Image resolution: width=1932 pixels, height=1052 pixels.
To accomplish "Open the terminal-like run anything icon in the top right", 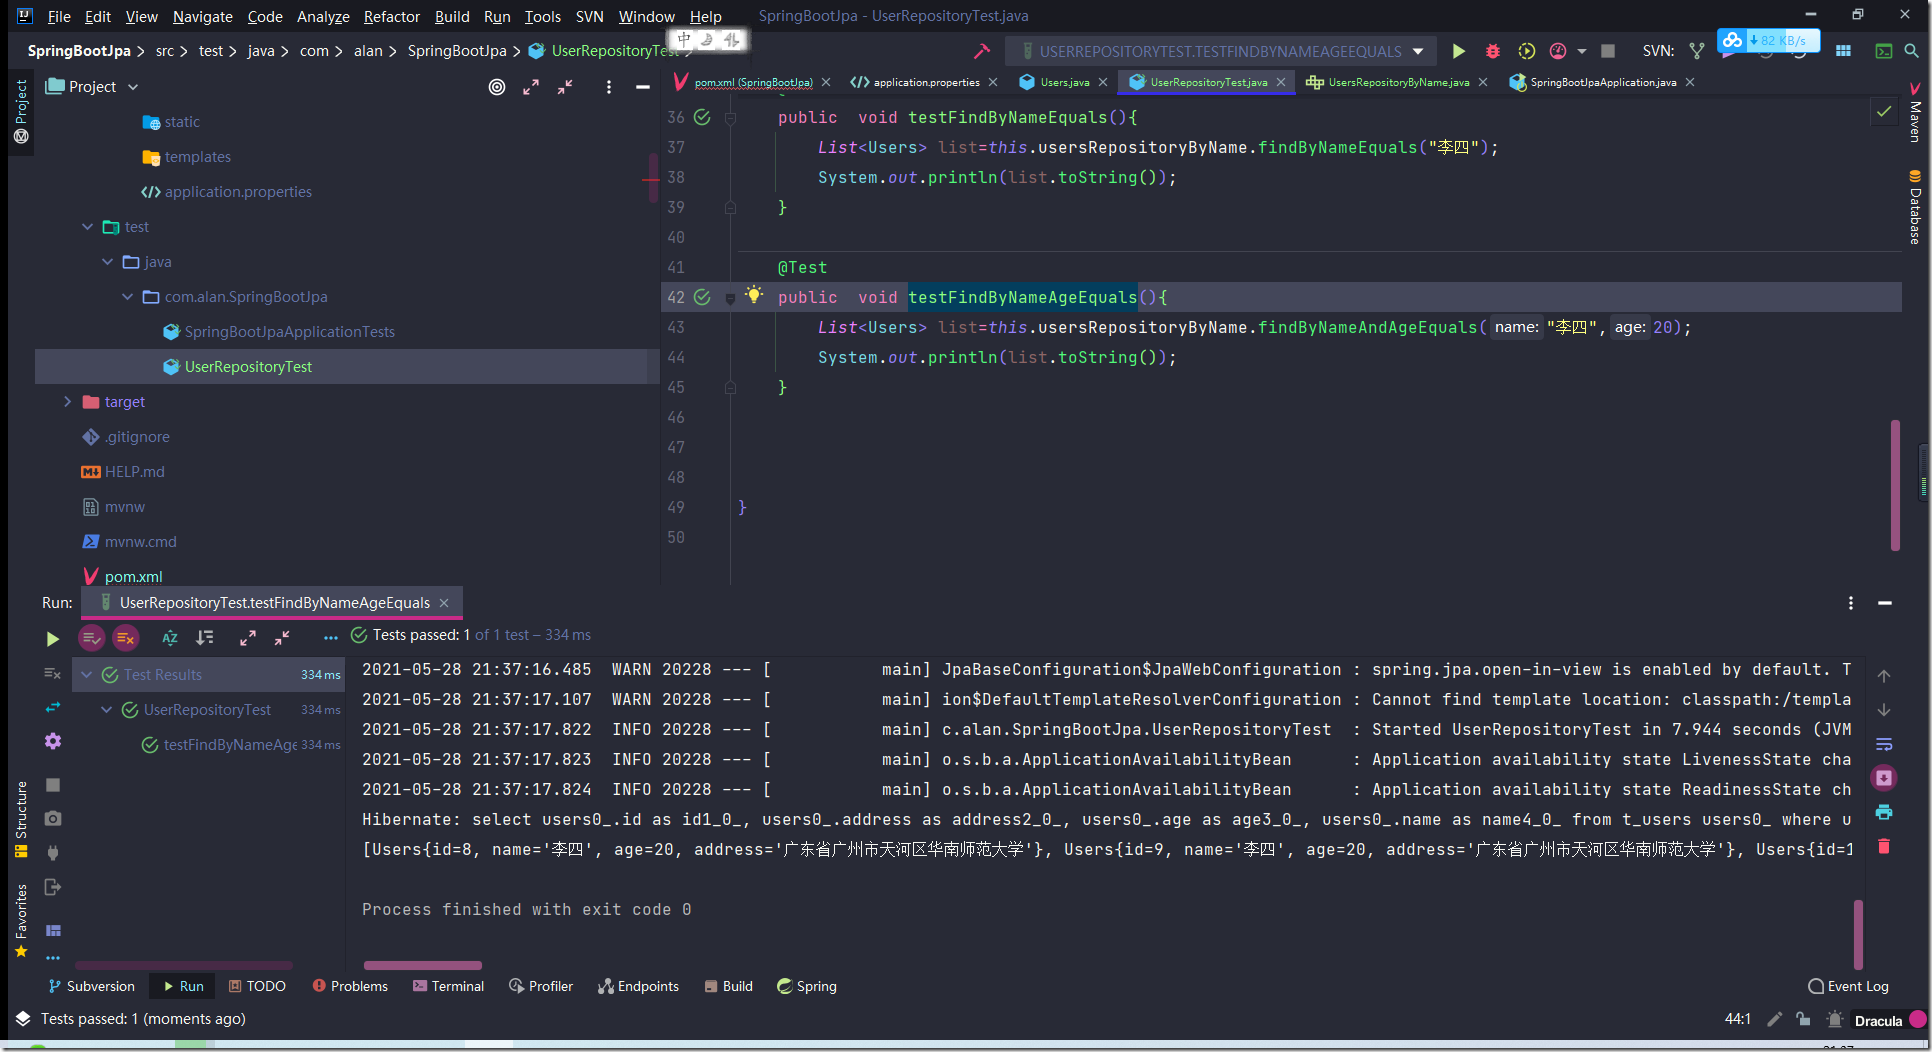I will [x=1884, y=51].
